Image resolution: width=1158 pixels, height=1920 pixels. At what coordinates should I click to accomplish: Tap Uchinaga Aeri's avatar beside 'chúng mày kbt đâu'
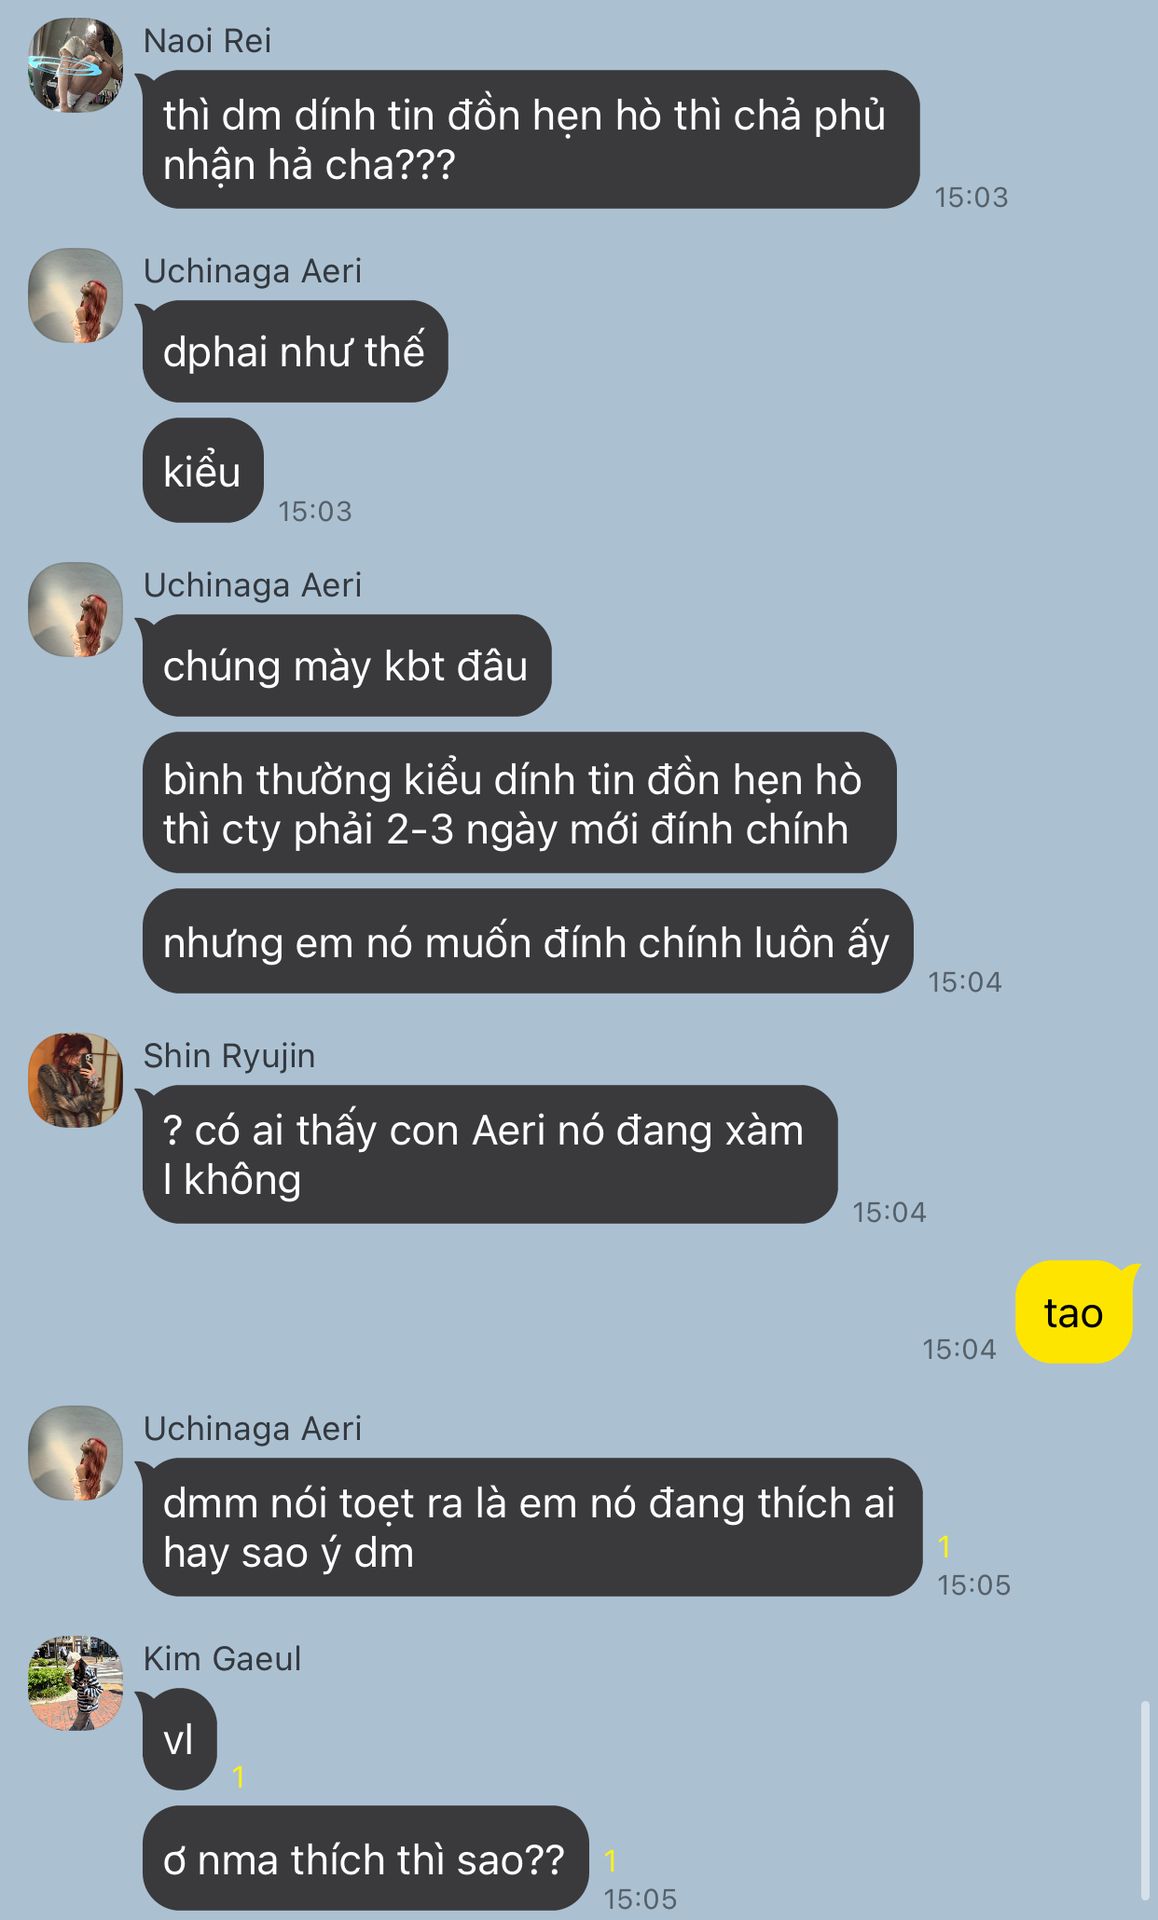pyautogui.click(x=75, y=609)
